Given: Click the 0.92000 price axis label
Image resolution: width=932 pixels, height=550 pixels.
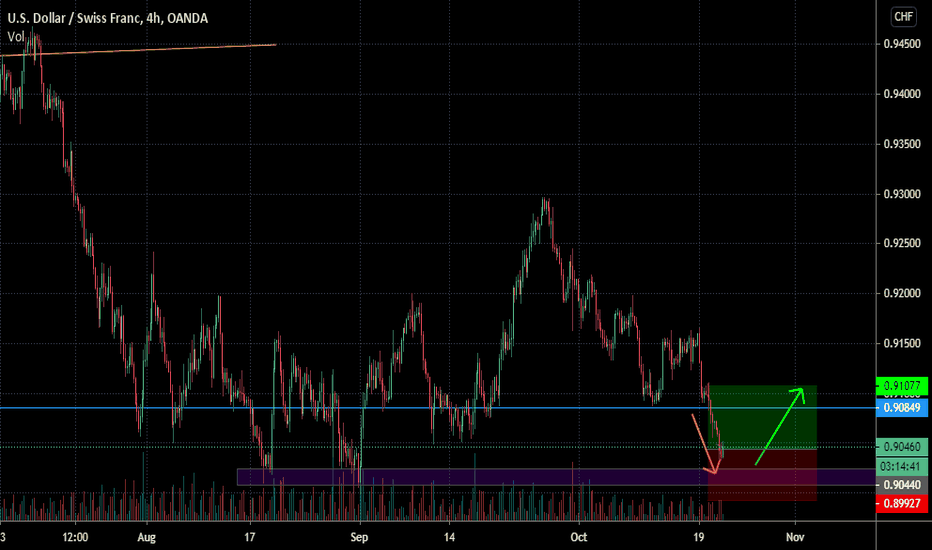Looking at the screenshot, I should (x=902, y=293).
